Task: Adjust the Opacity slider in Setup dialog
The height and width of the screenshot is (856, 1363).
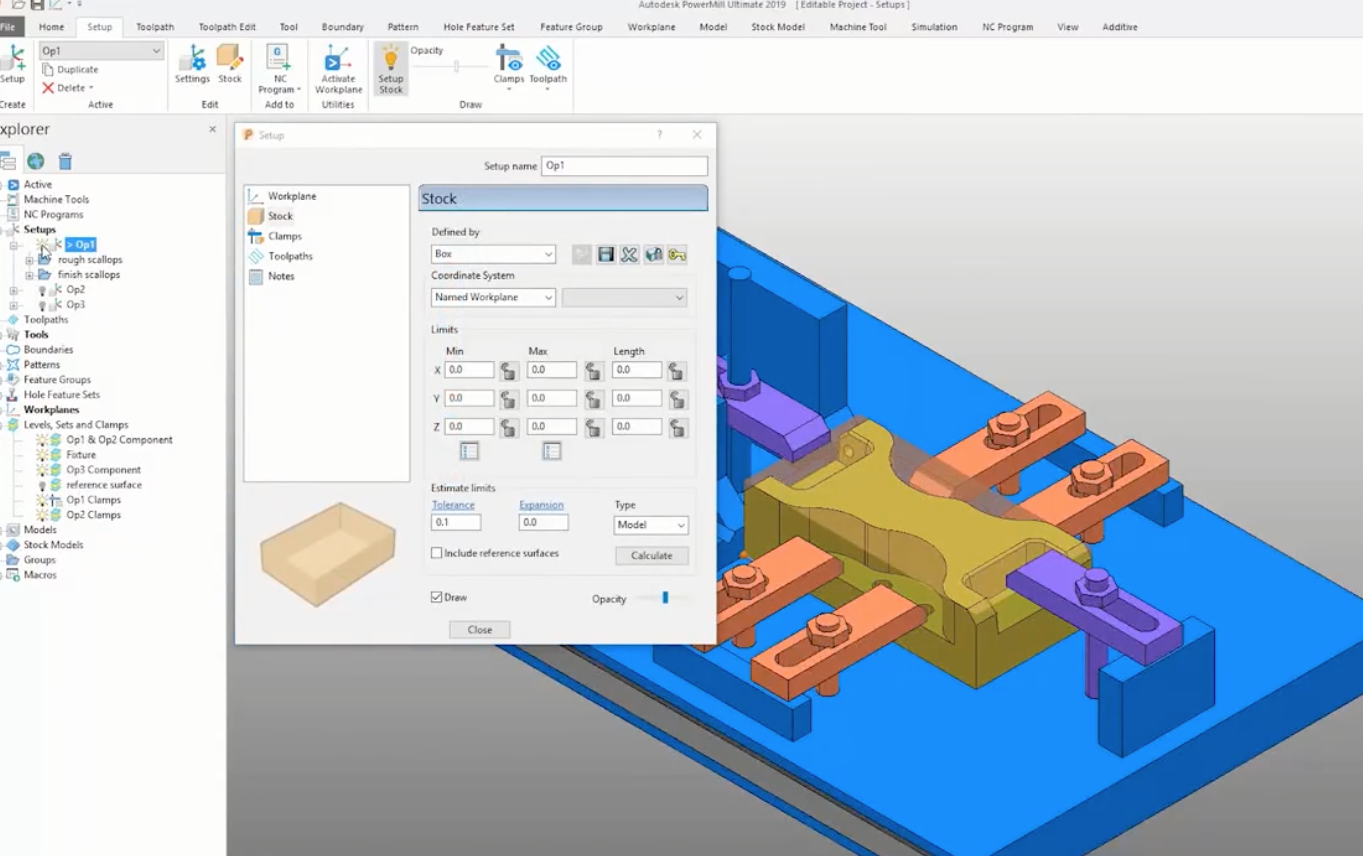Action: coord(665,598)
